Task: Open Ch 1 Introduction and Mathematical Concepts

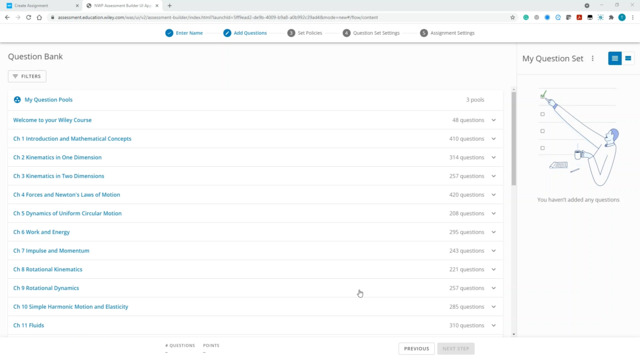Action: point(72,139)
